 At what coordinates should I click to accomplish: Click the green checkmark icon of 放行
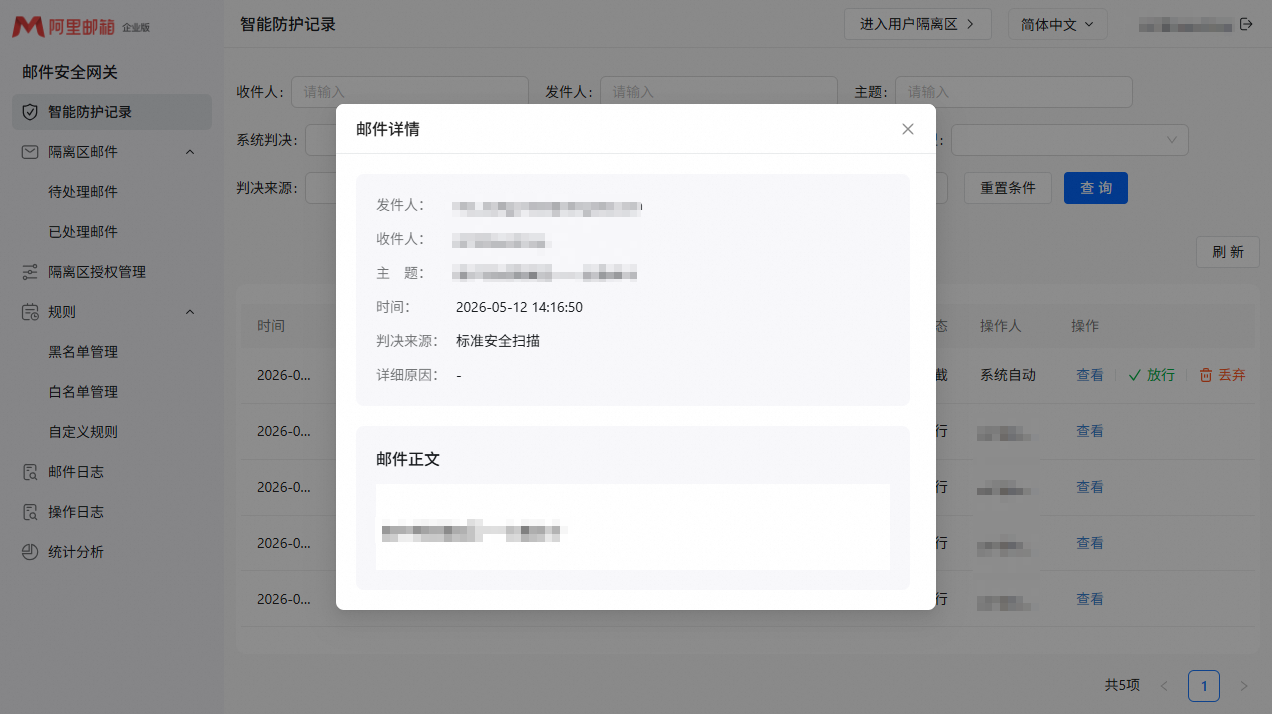(x=1134, y=375)
